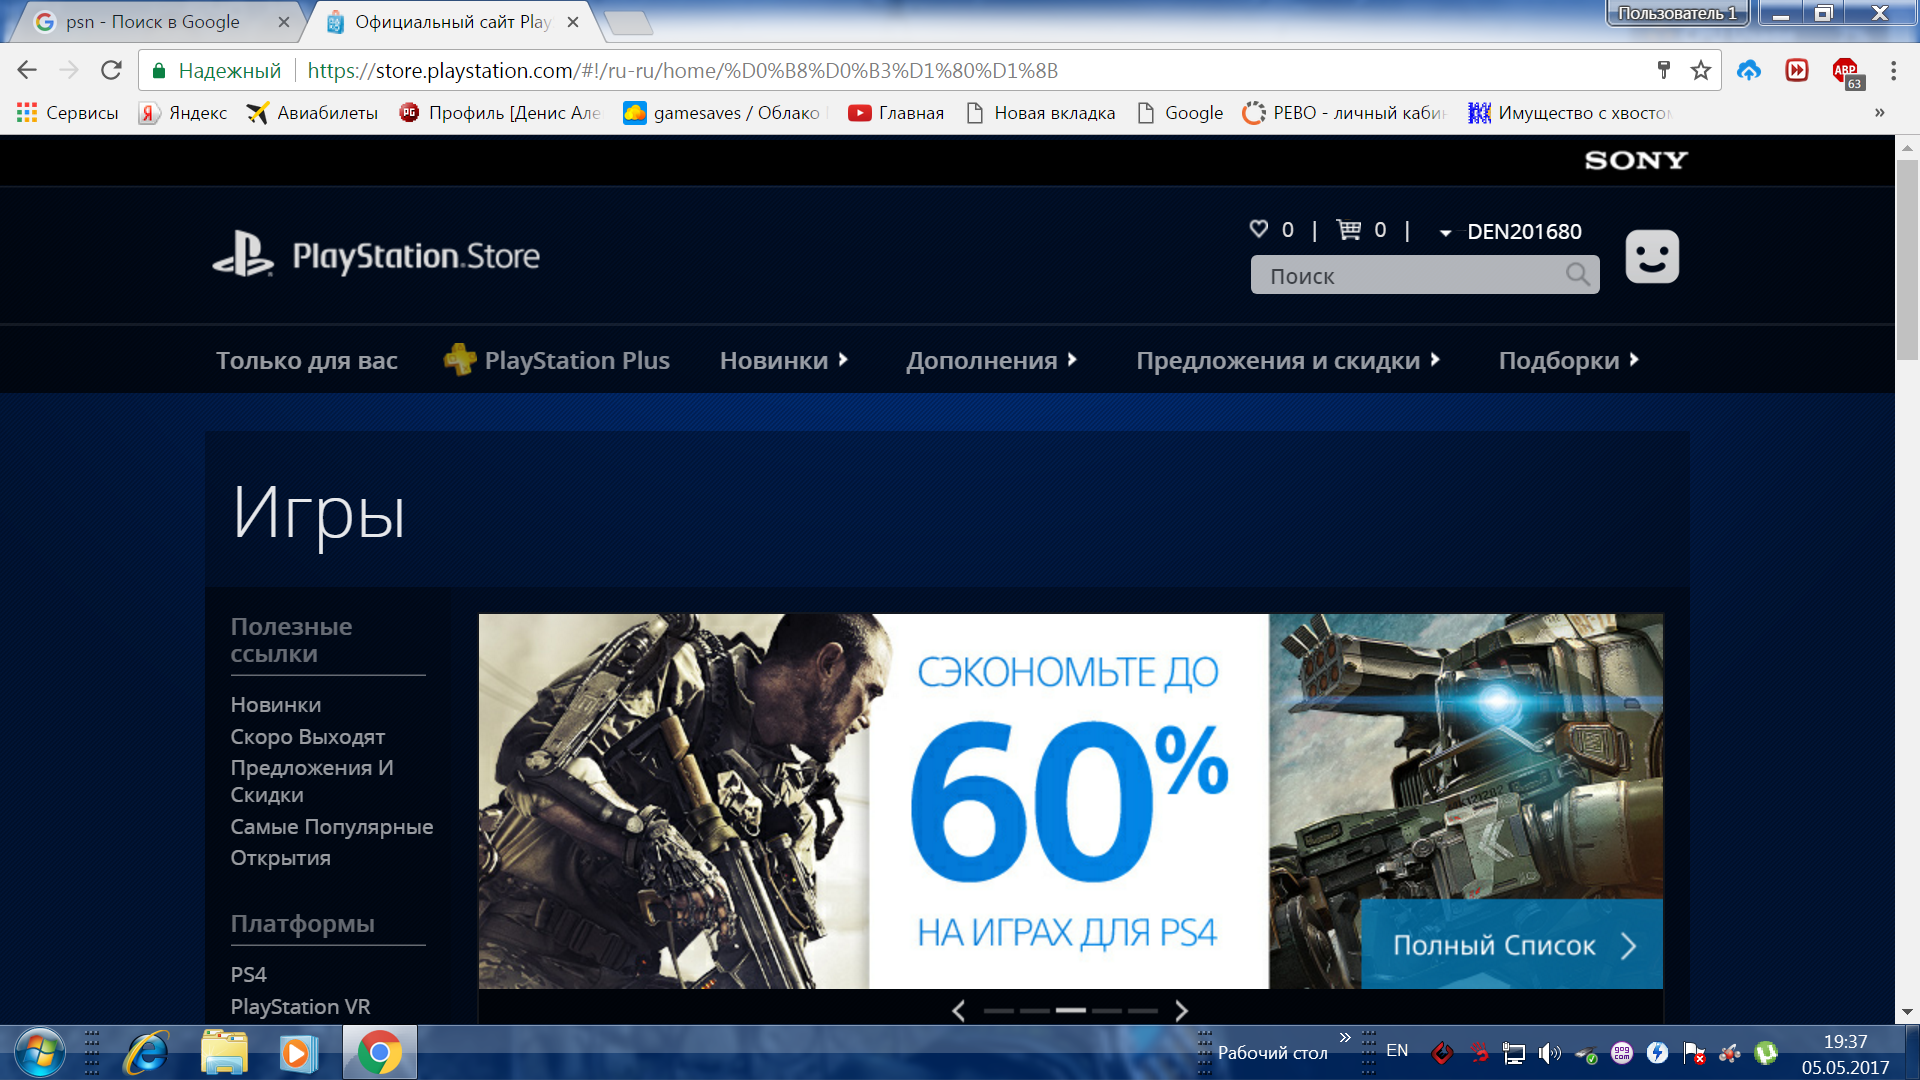Bookmark page with star icon
Screen dimensions: 1920x1080
tap(1700, 70)
